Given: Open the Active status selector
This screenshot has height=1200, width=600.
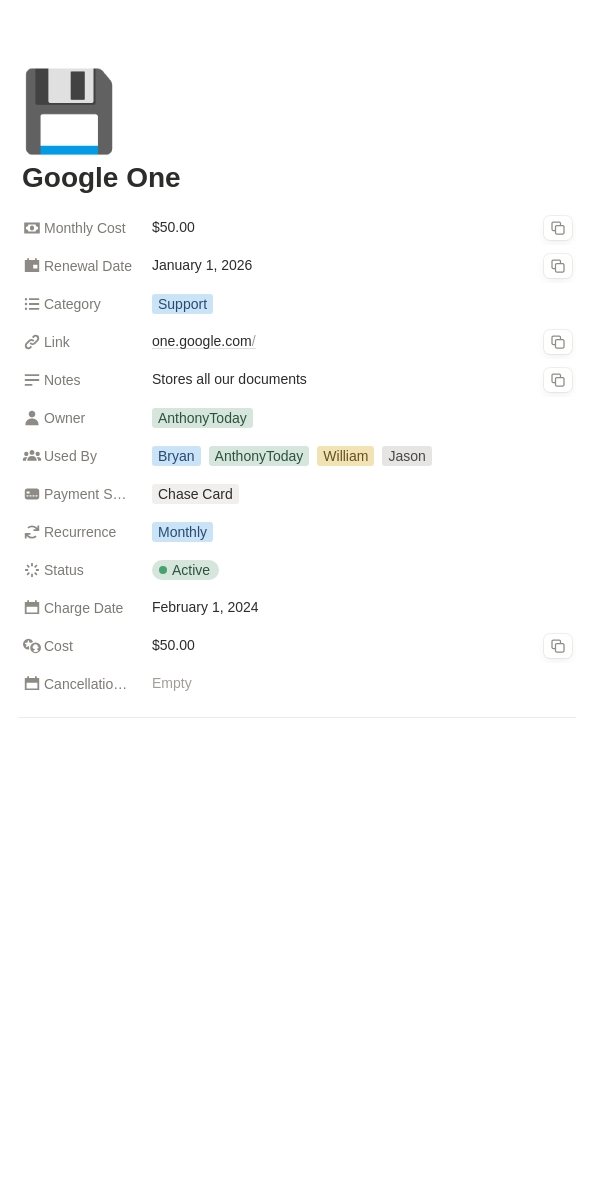Looking at the screenshot, I should [185, 570].
